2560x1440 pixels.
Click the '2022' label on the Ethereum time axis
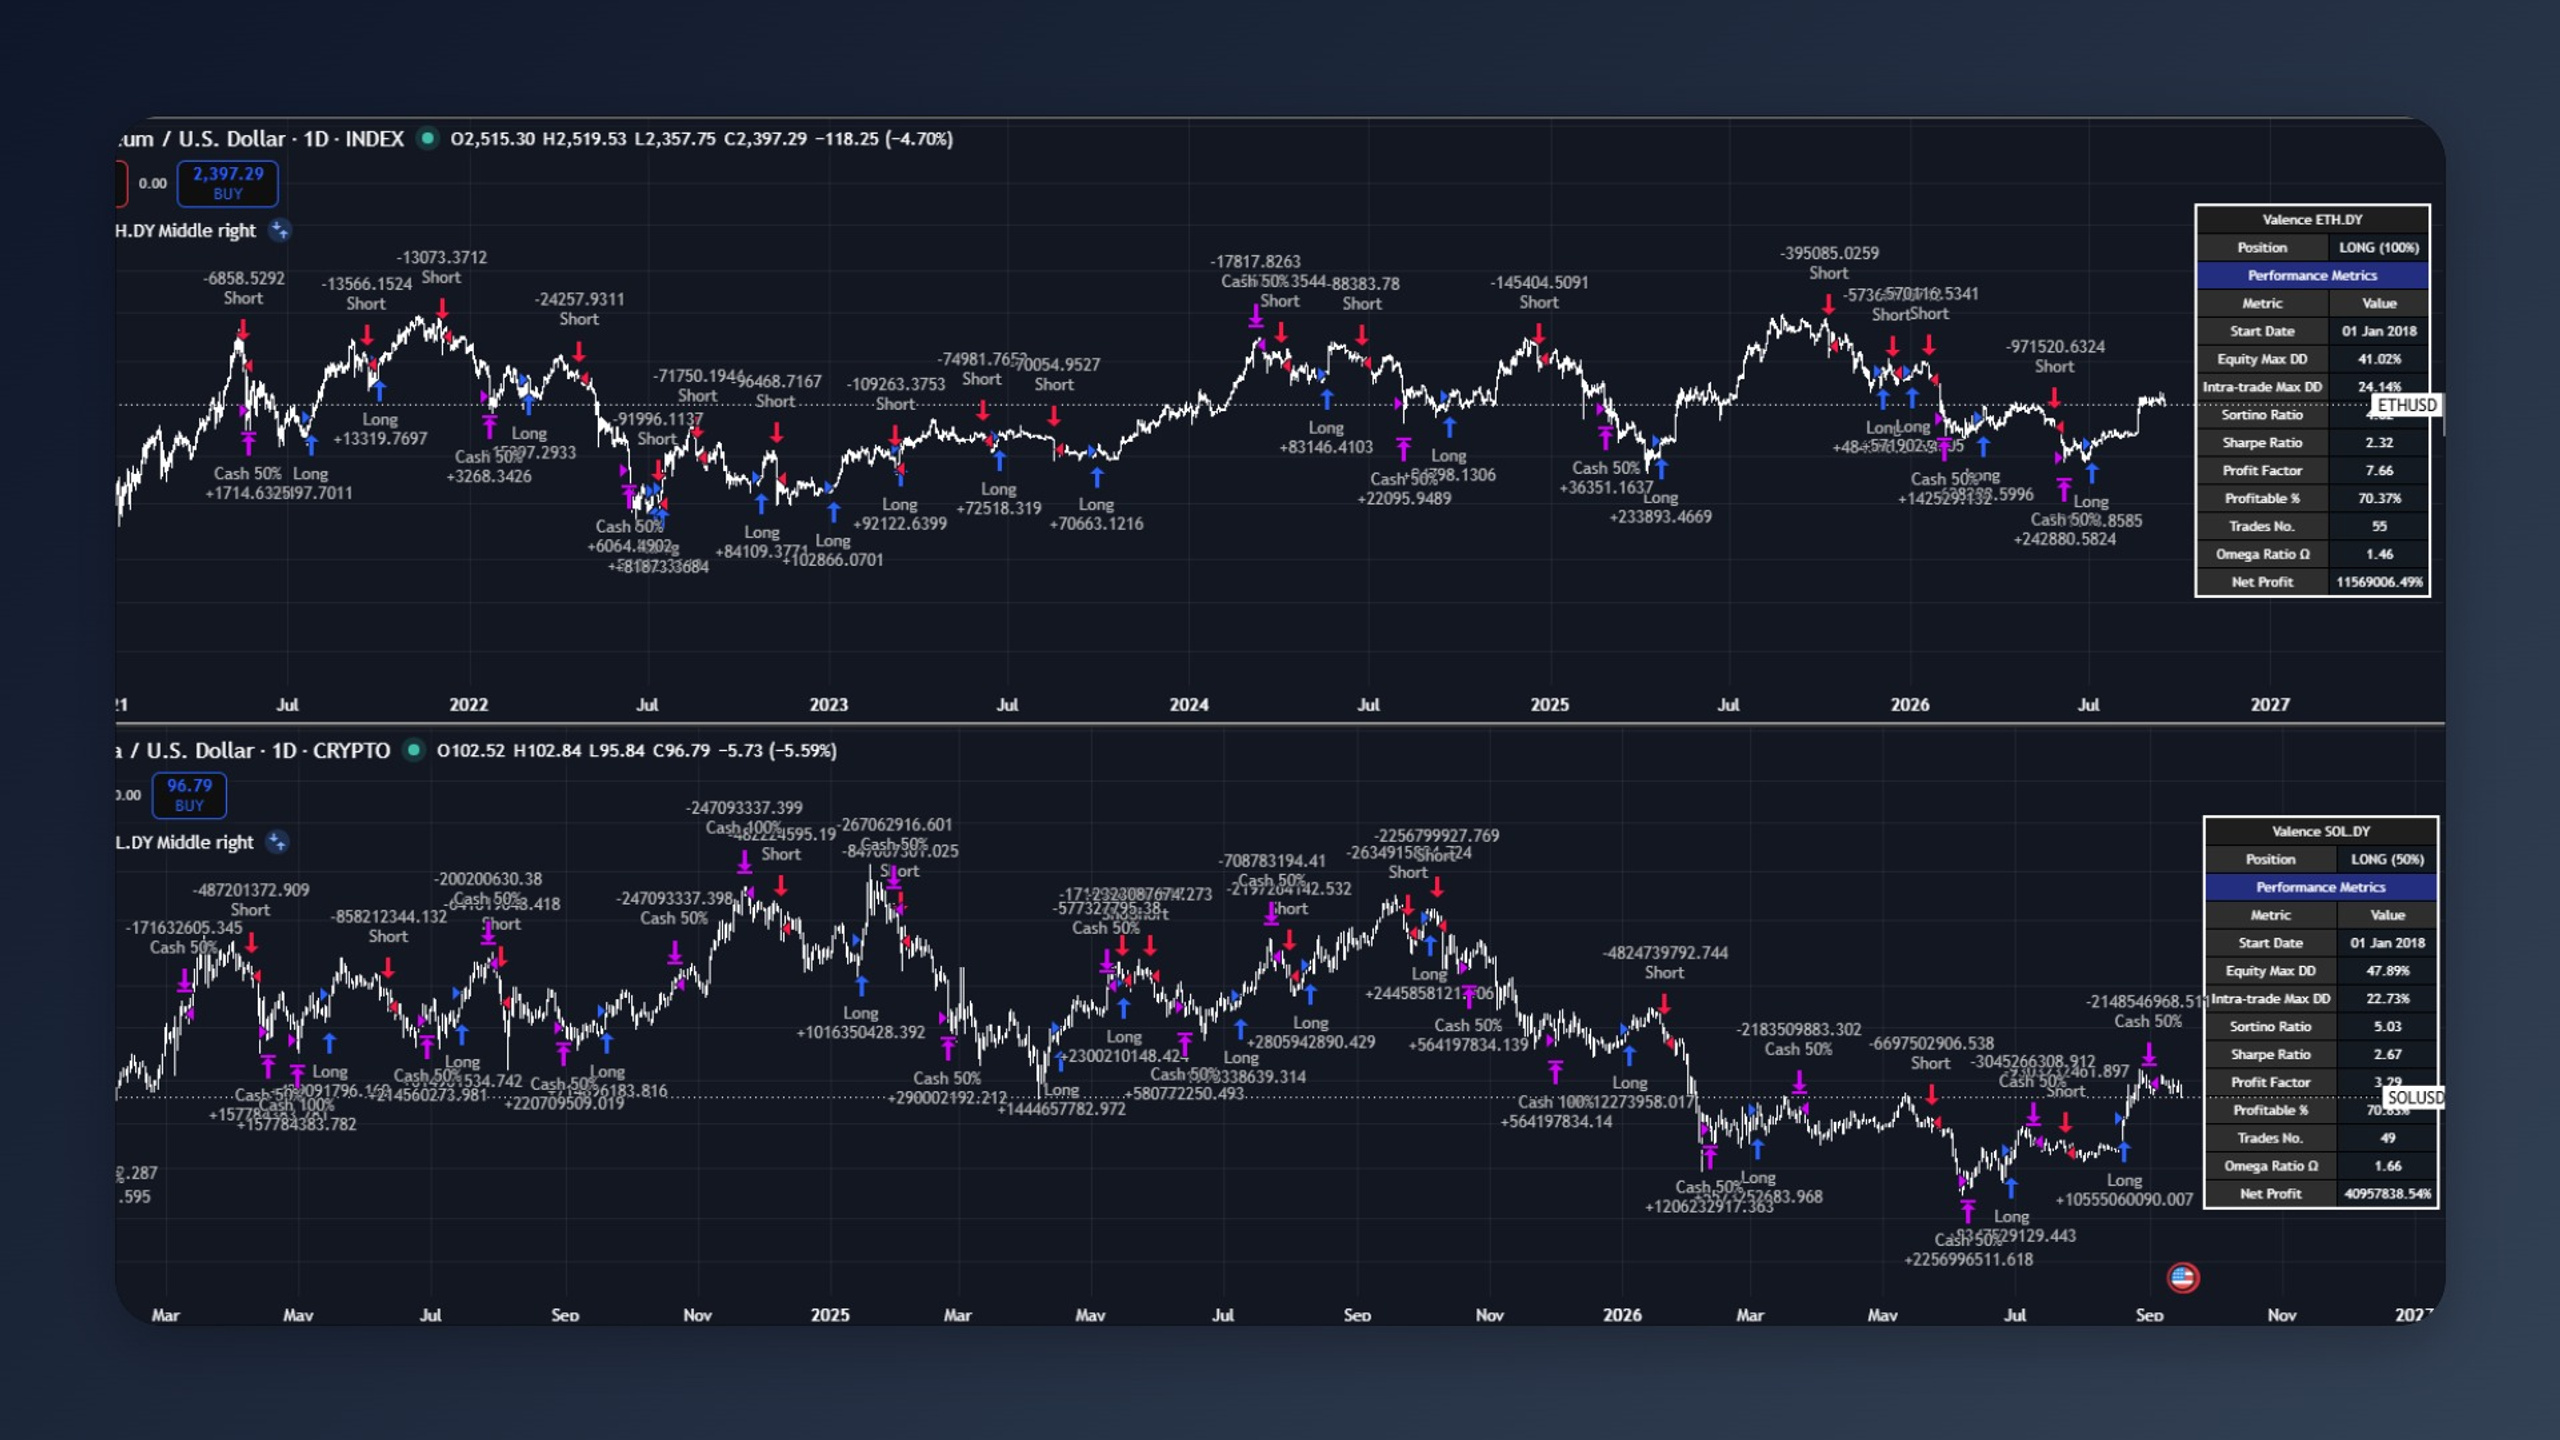pos(468,705)
